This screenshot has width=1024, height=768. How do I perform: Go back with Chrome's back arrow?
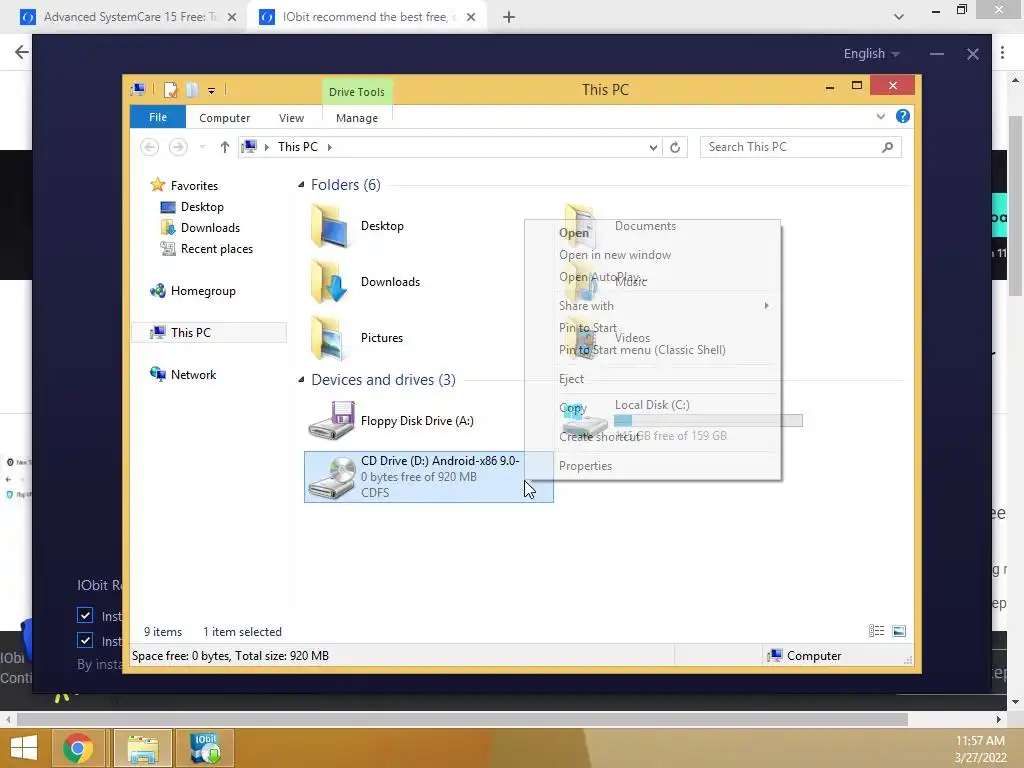[22, 52]
